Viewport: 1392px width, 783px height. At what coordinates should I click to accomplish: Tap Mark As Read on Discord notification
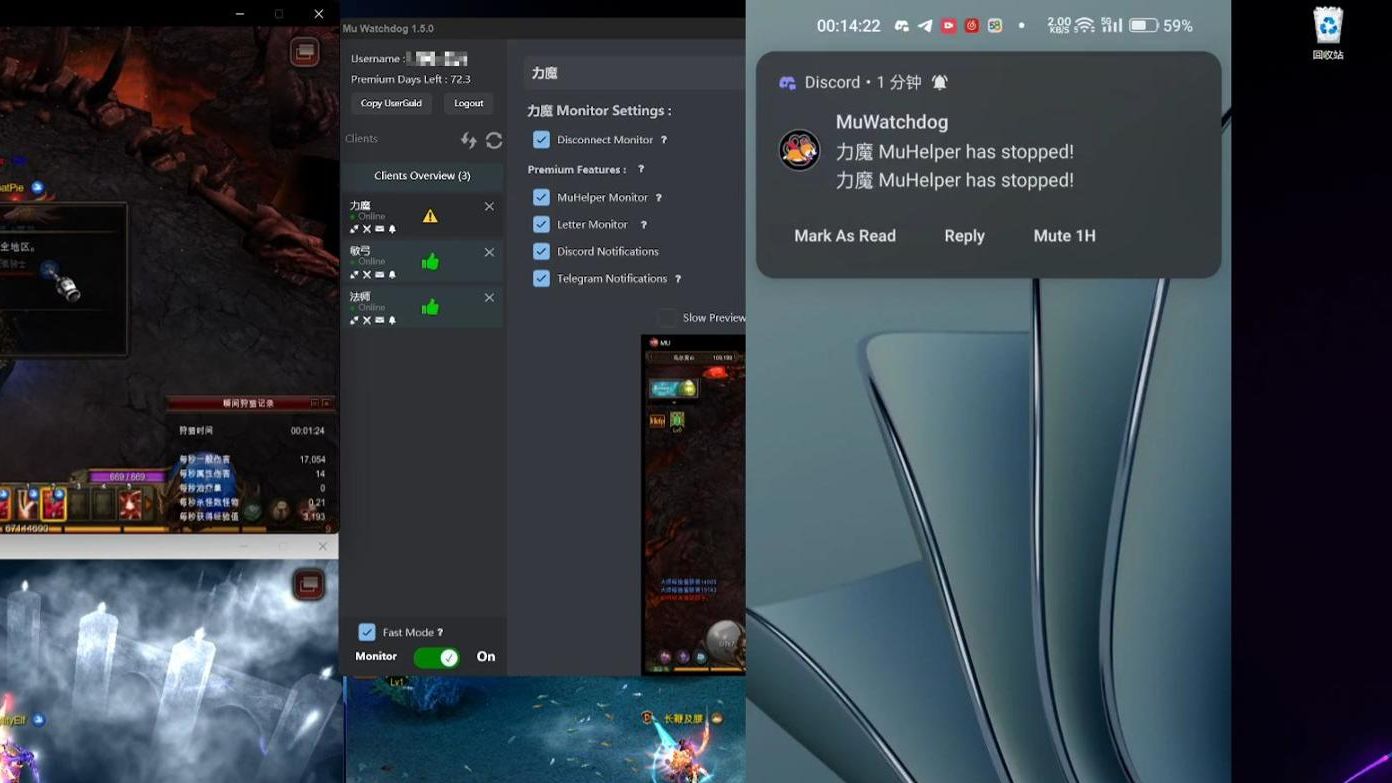tap(845, 236)
